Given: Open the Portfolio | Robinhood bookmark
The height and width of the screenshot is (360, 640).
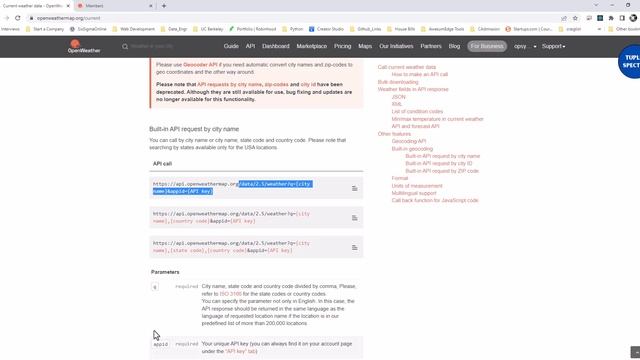Looking at the screenshot, I should (x=252, y=29).
